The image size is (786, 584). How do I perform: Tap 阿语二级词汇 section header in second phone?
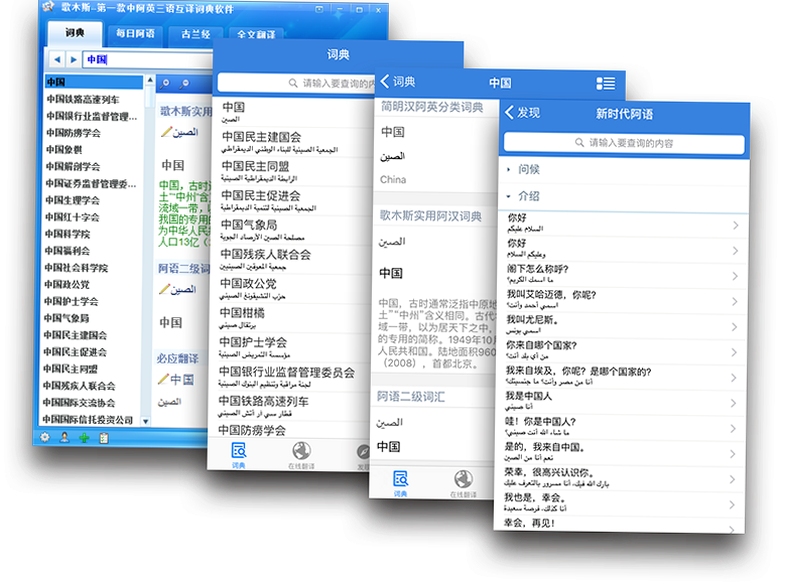411,397
